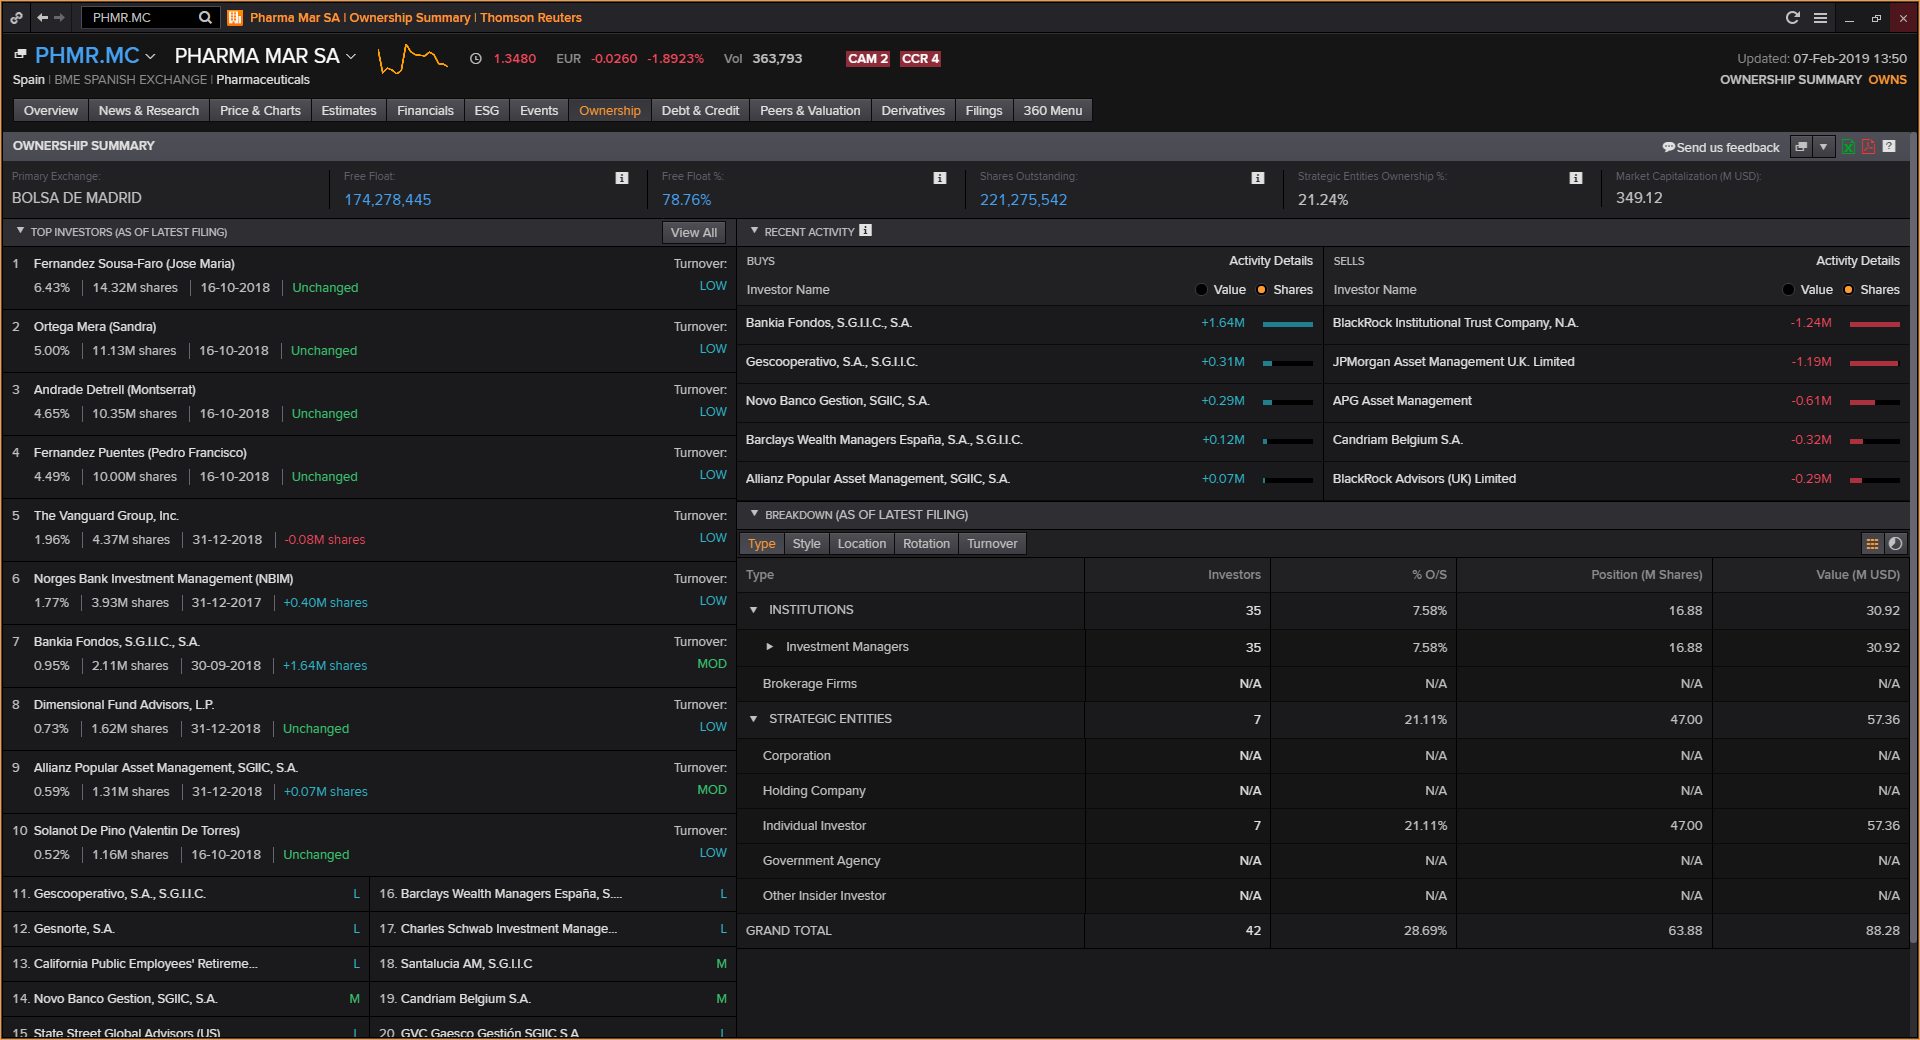This screenshot has height=1040, width=1920.
Task: Click the Free Float info icon
Action: click(x=622, y=178)
